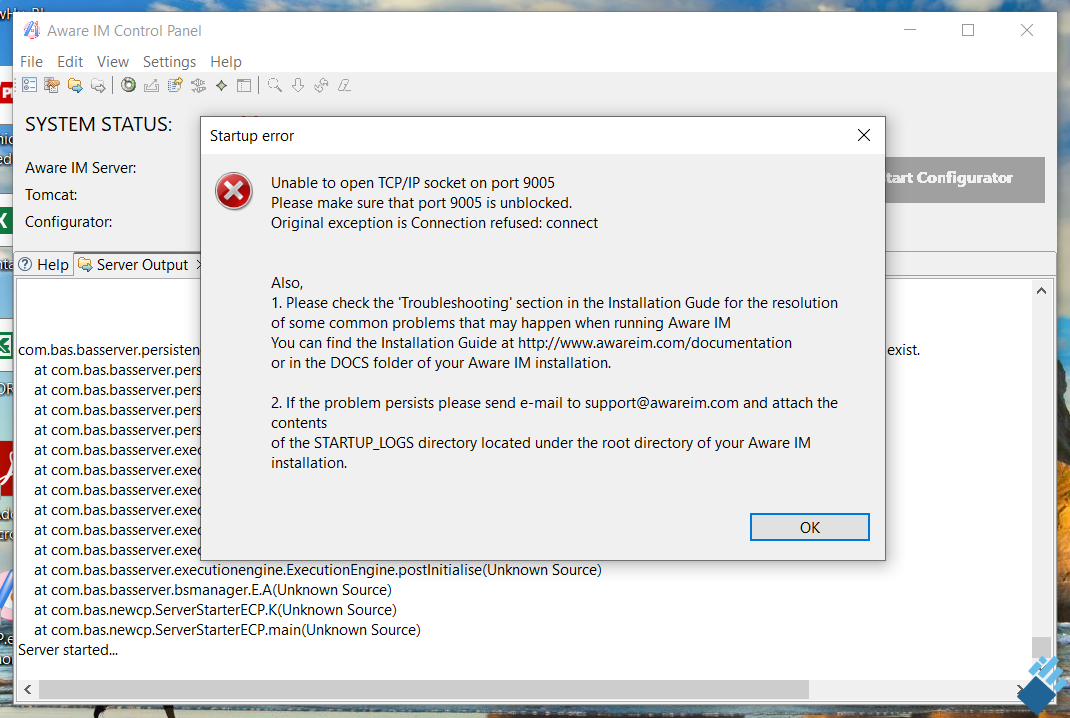
Task: Click the 'SYSTEM STATUS:' heading
Action: pyautogui.click(x=99, y=124)
